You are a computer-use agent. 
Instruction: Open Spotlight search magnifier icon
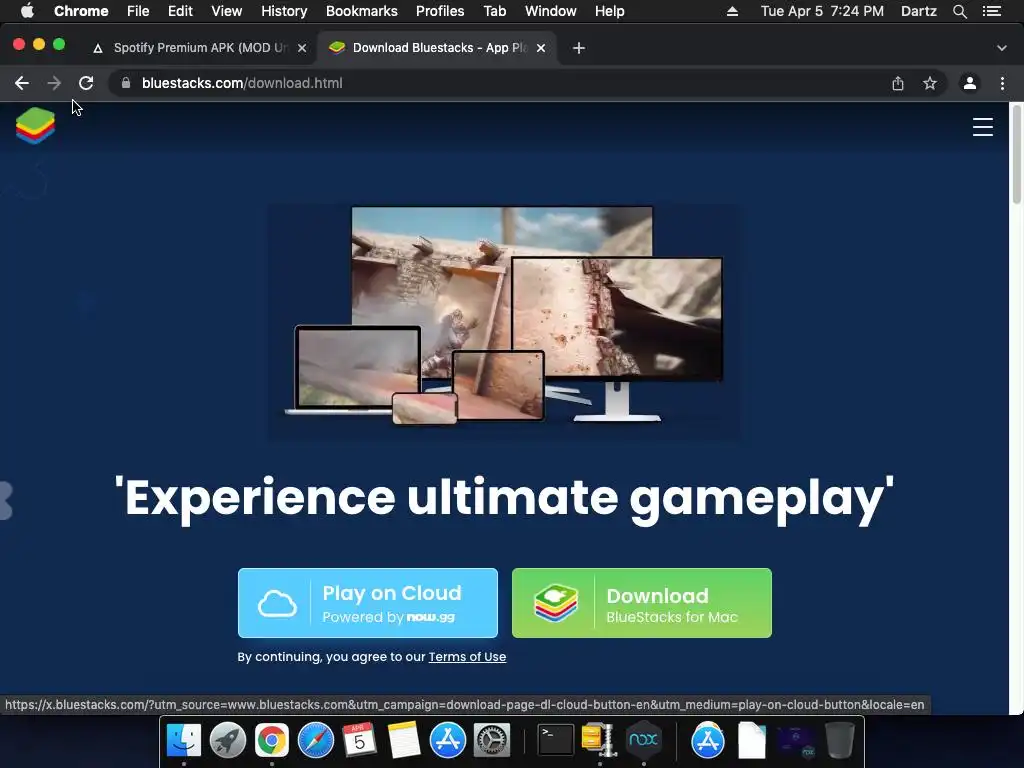[x=959, y=11]
